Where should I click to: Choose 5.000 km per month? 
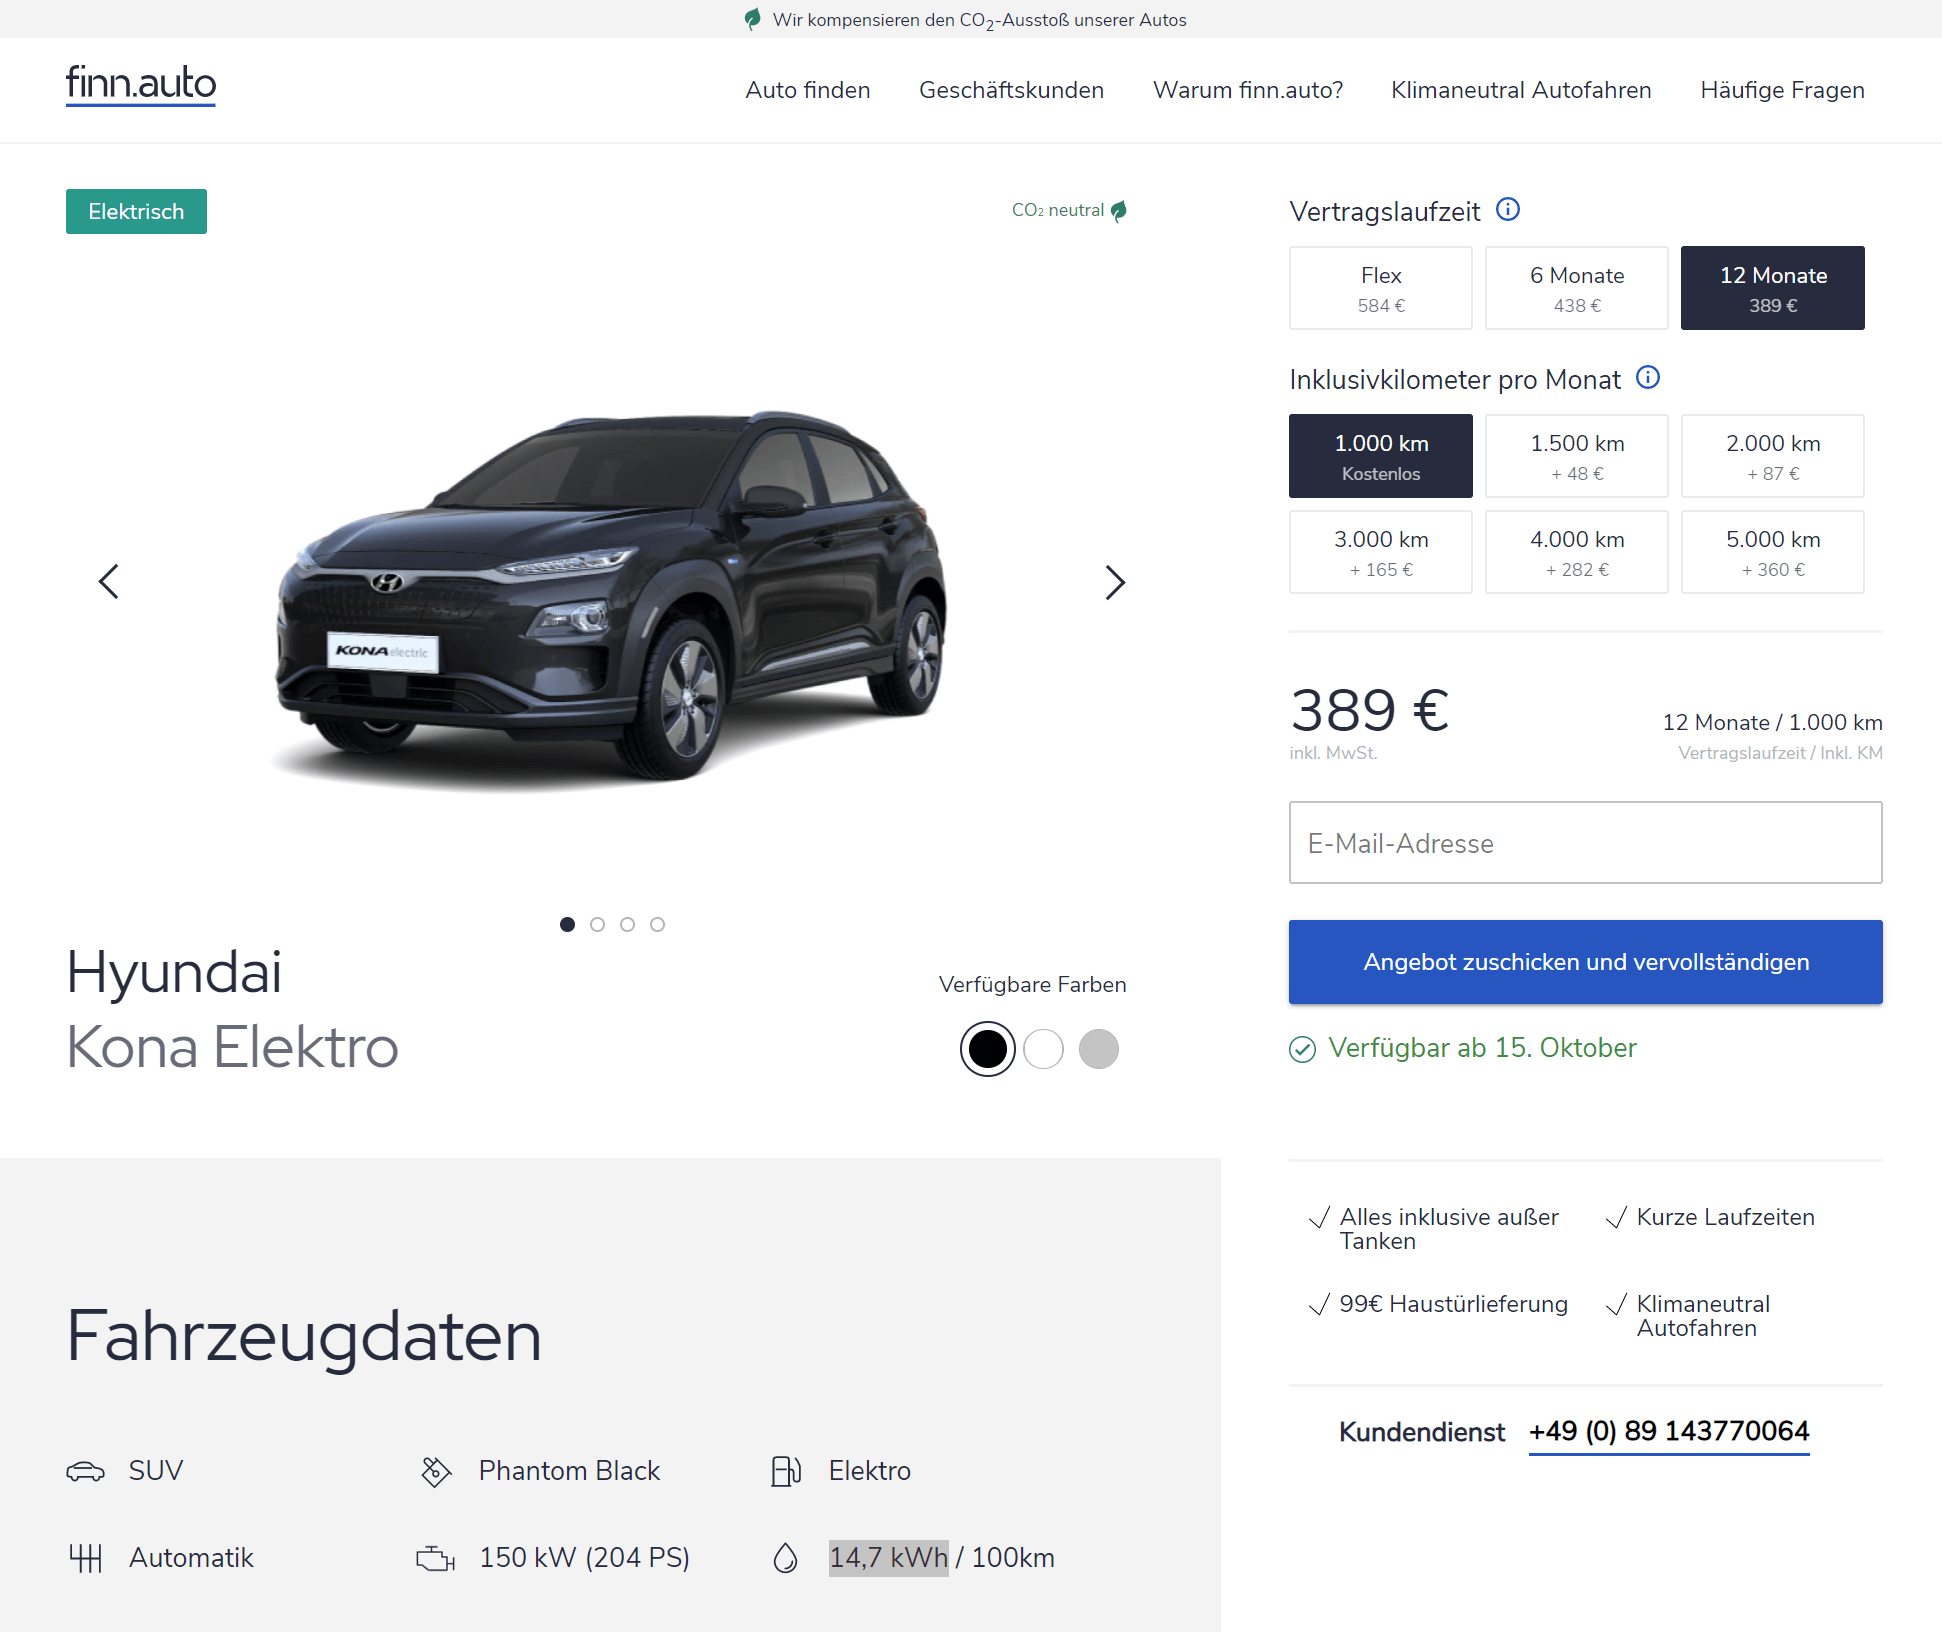click(x=1773, y=552)
